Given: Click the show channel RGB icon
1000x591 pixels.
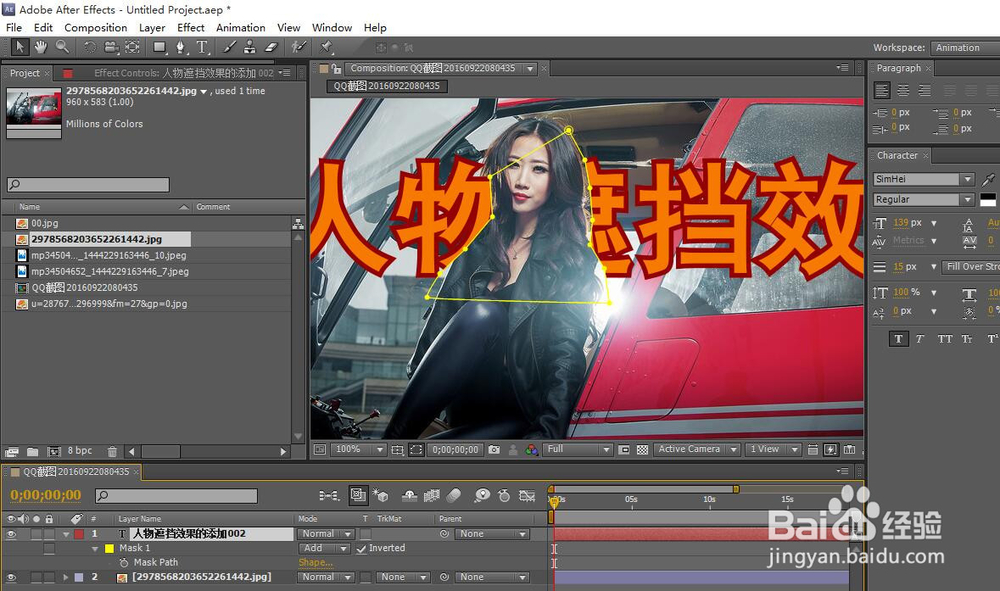Looking at the screenshot, I should pos(531,449).
